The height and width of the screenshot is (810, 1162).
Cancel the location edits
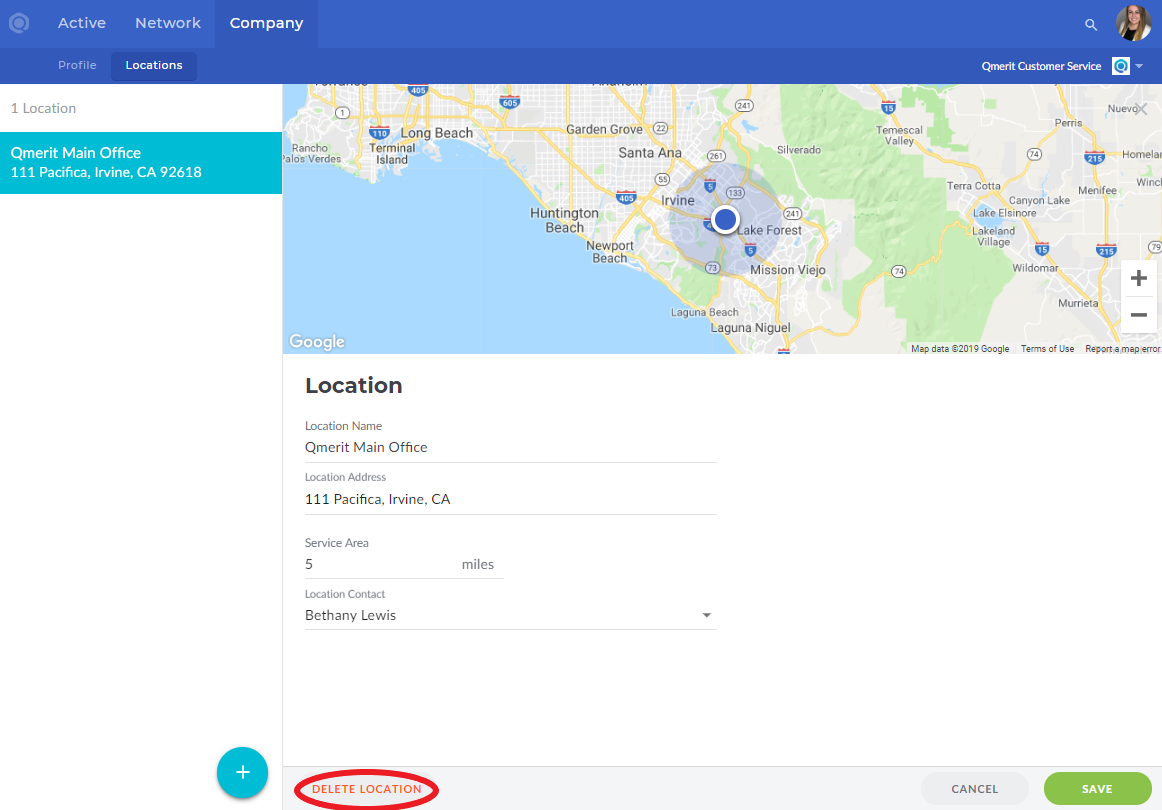click(974, 789)
